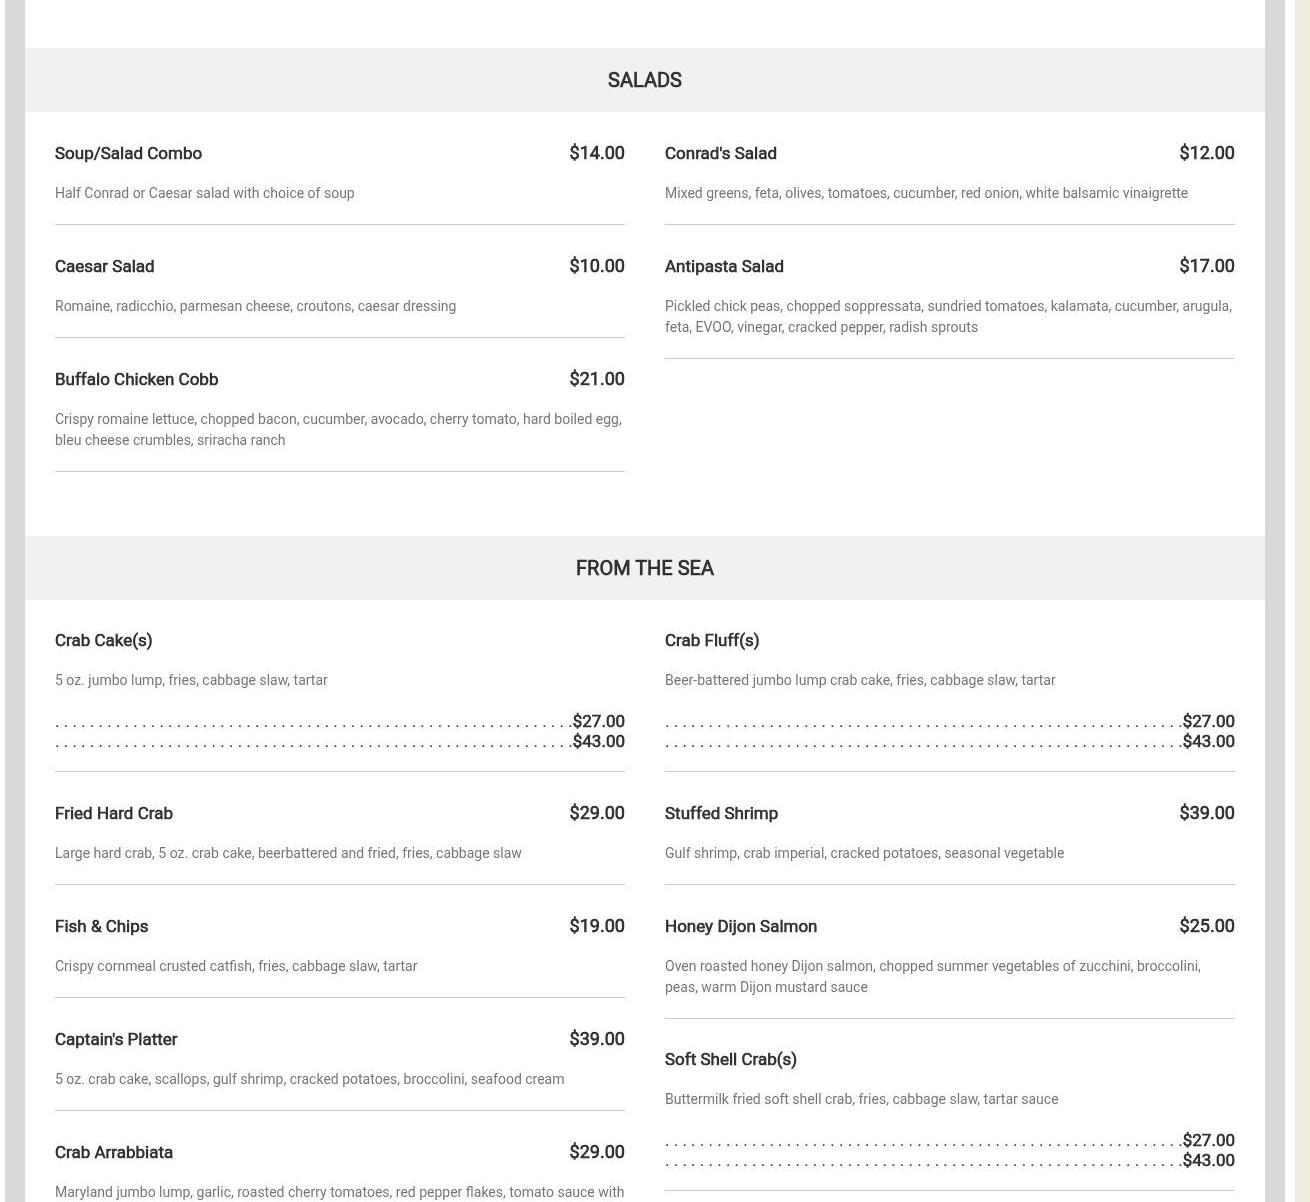Click the Crab Cake(s) item heading

point(103,640)
